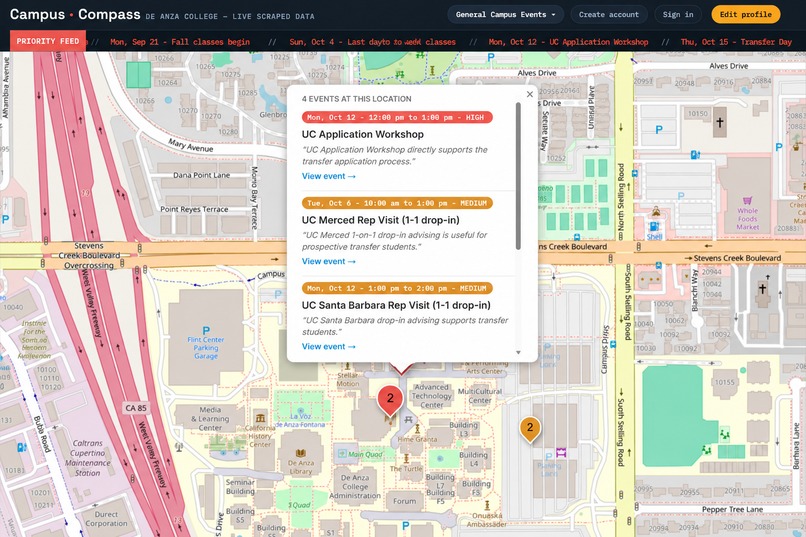Click the Campus Compass logo title
The width and height of the screenshot is (806, 537).
[x=75, y=14]
